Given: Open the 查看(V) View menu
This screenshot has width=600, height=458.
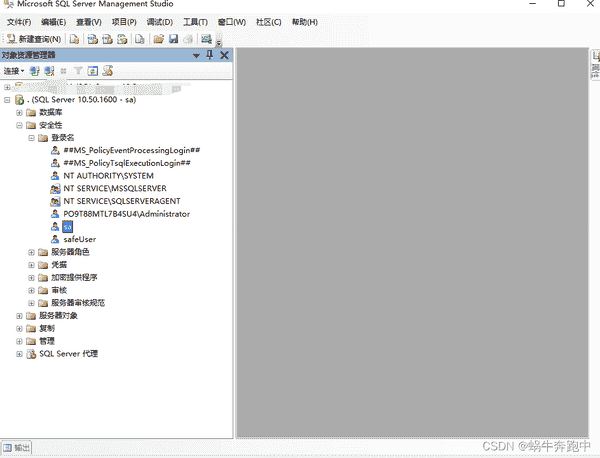Looking at the screenshot, I should click(88, 21).
